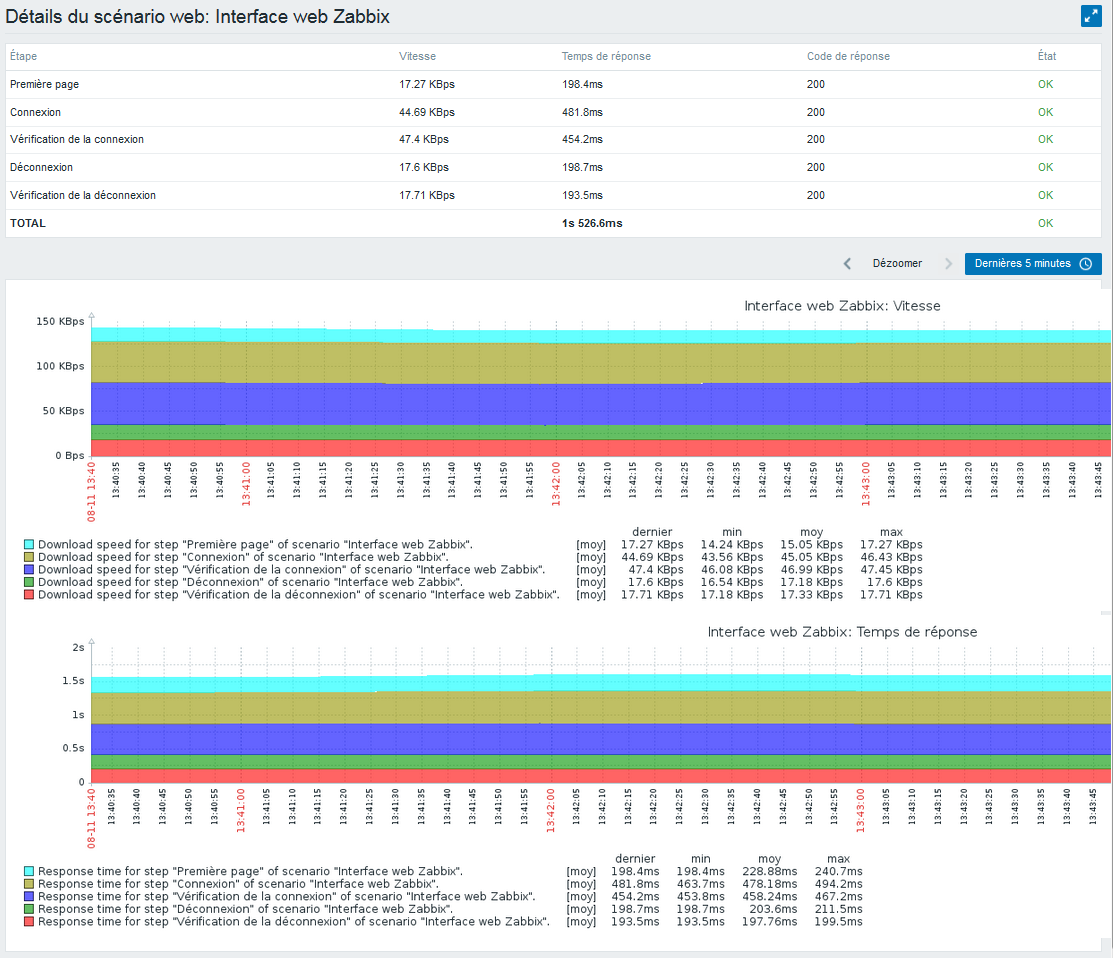Click cyan swatch for Download speed "Première page"
The height and width of the screenshot is (958, 1113).
click(x=28, y=545)
